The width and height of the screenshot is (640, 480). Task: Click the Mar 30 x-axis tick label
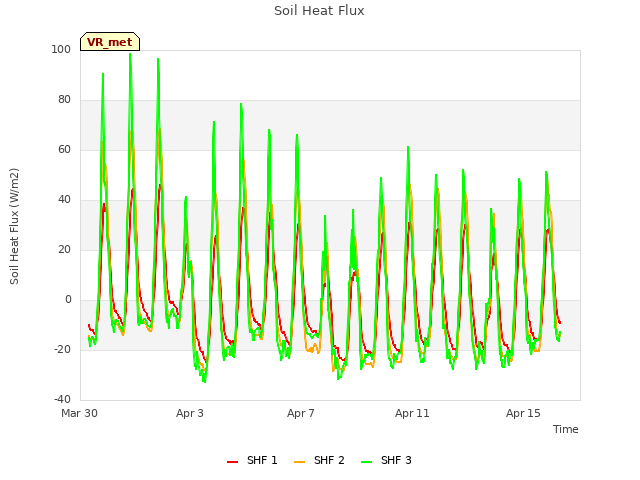point(80,413)
